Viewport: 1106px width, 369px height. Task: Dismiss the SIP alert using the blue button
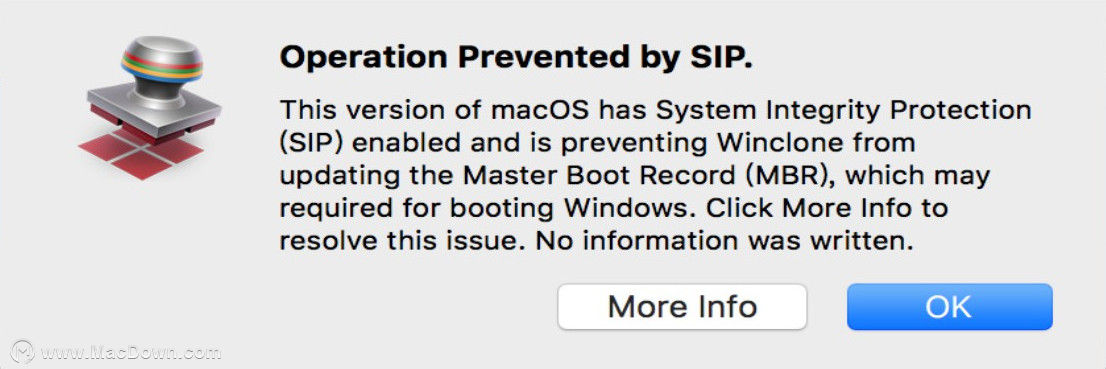[949, 307]
